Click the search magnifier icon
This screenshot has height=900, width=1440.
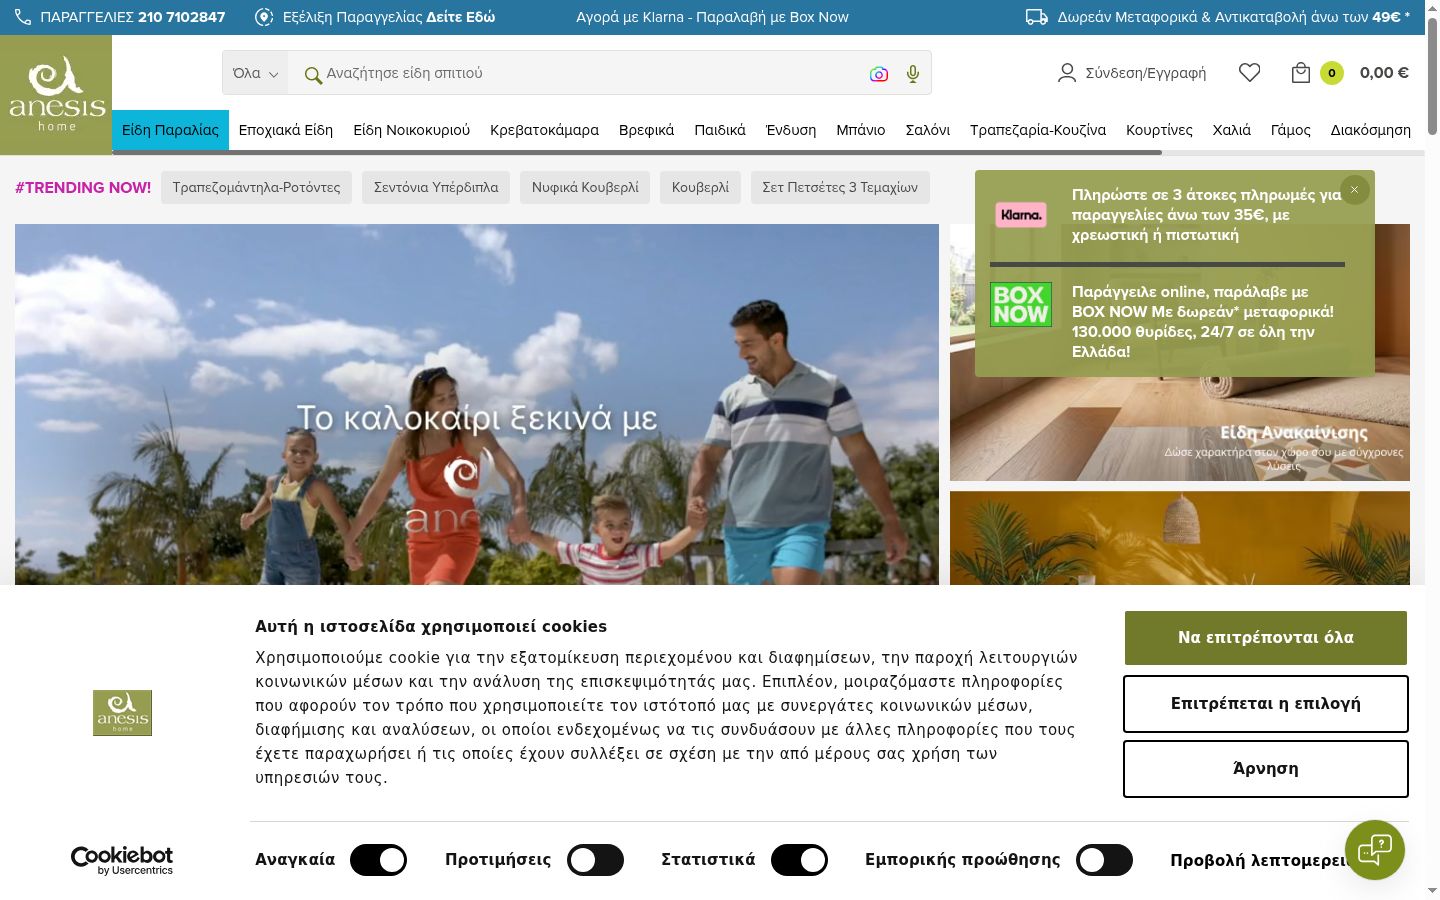point(313,74)
